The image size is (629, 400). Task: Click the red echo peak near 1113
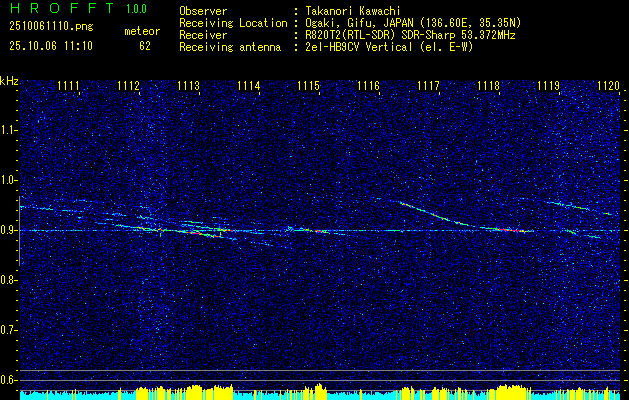pos(193,232)
